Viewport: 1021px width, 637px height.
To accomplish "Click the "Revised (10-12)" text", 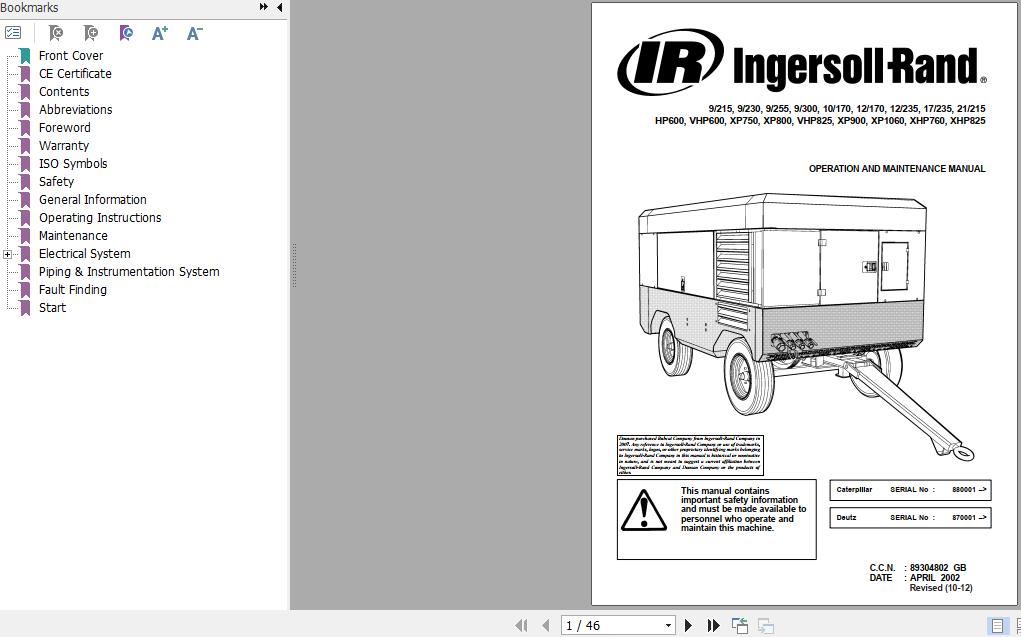I will (x=941, y=587).
